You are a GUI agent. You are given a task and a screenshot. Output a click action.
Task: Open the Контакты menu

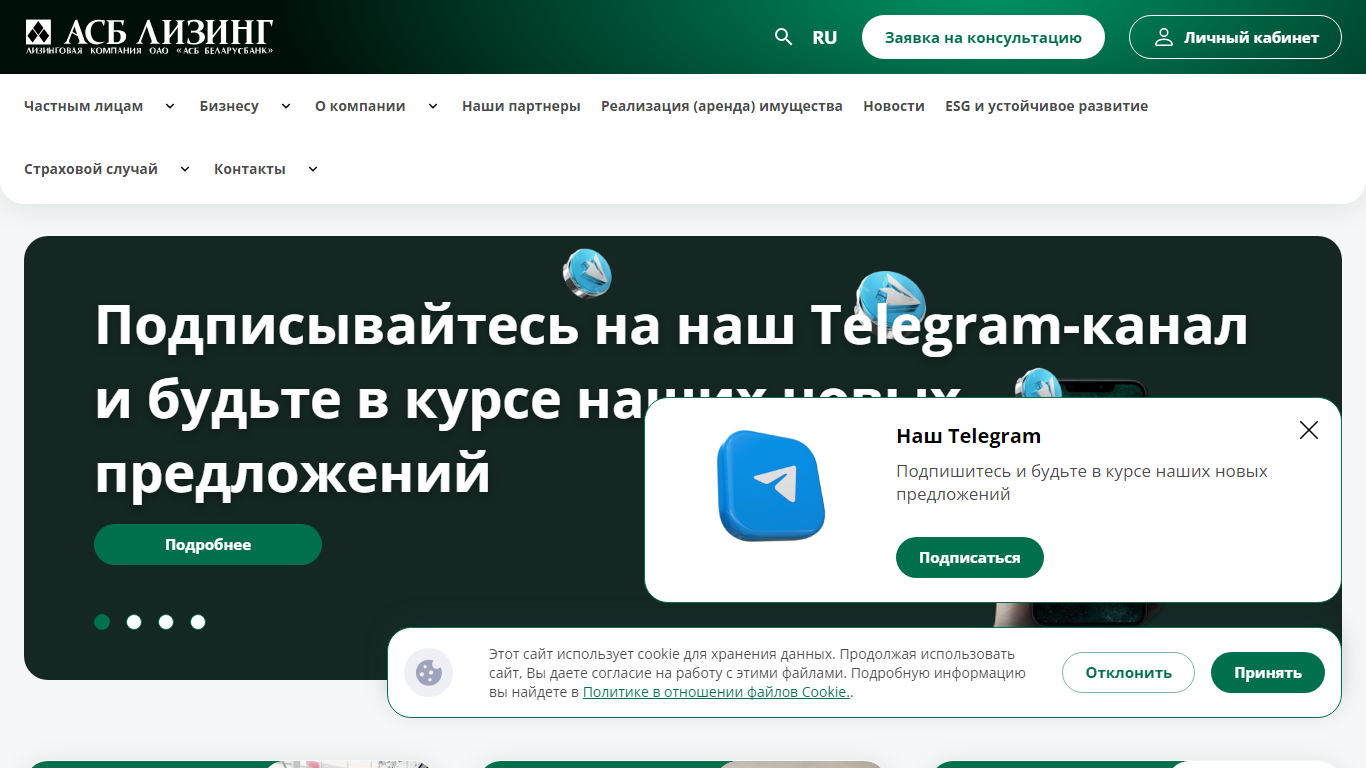(x=250, y=169)
